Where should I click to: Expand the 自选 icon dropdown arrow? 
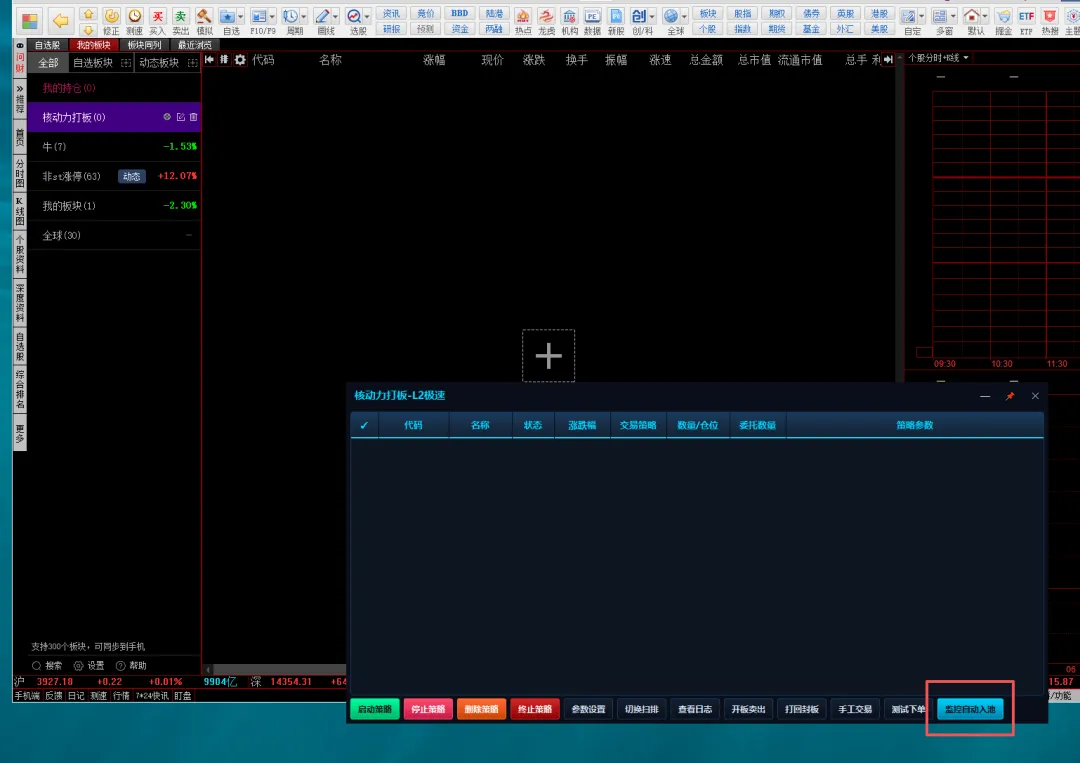pos(240,17)
